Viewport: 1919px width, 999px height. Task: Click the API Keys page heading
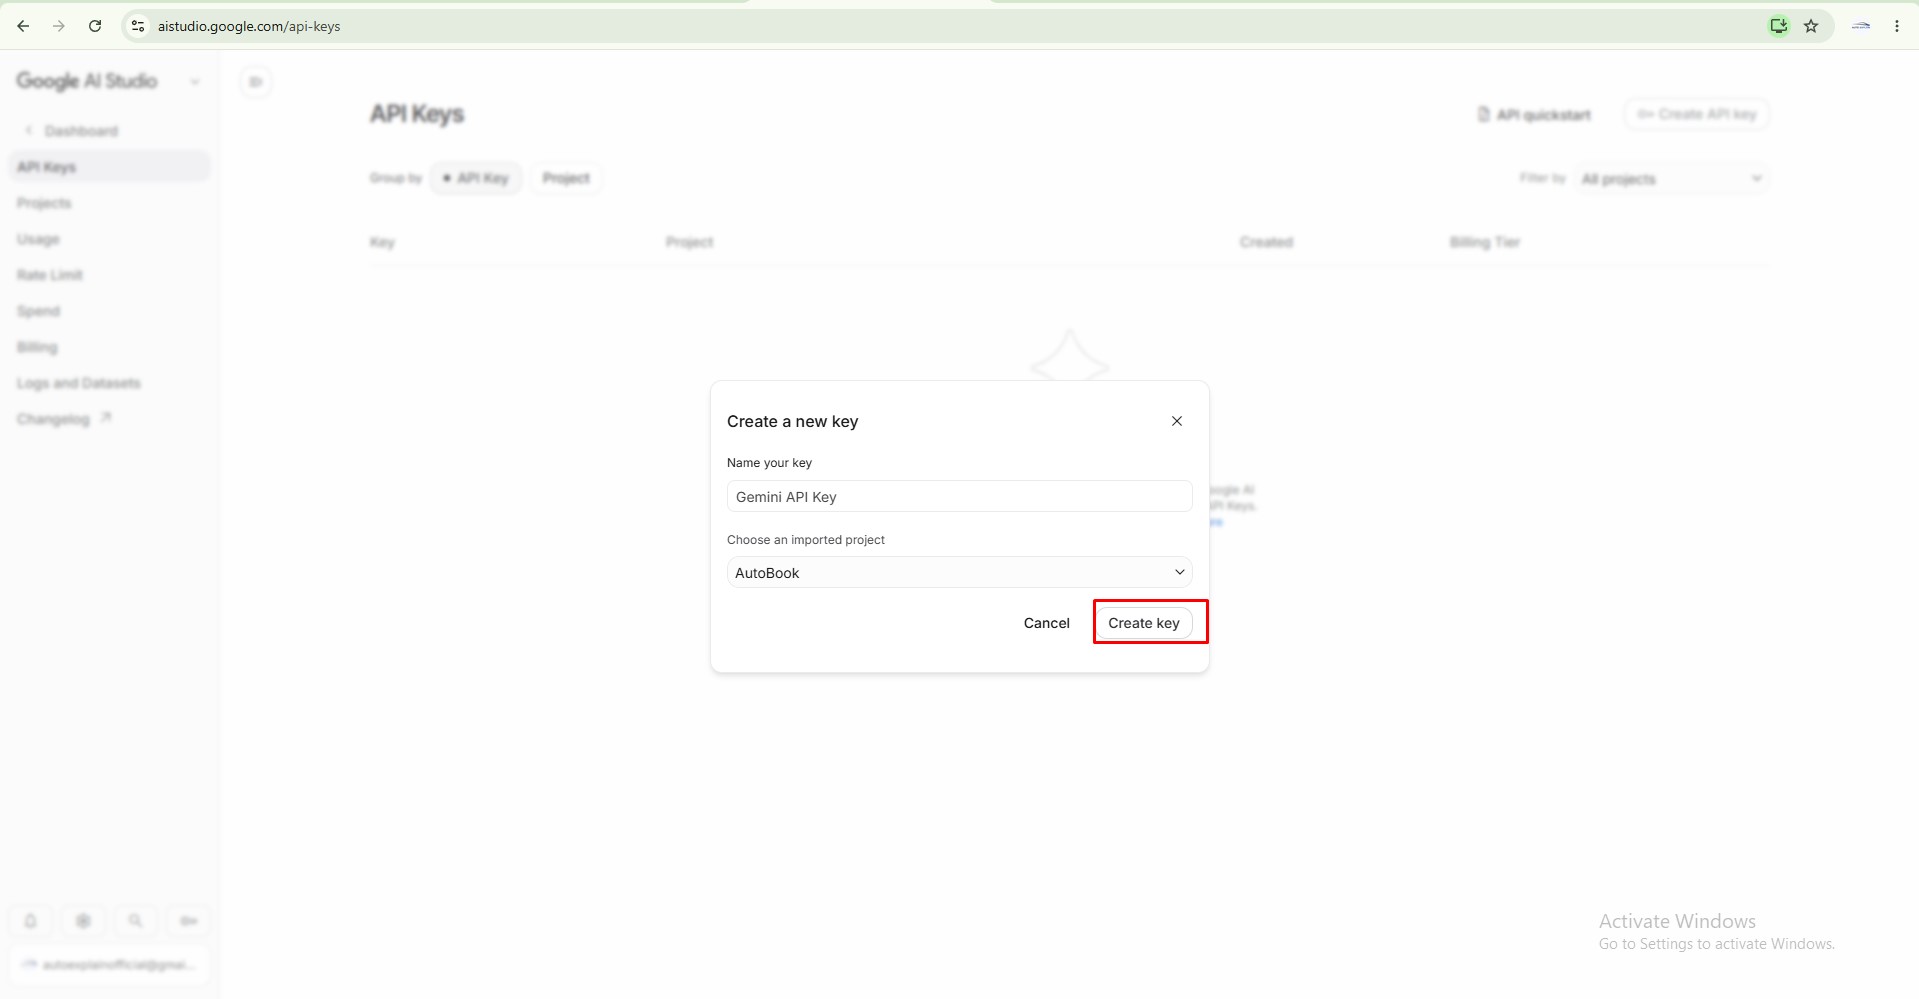tap(417, 114)
